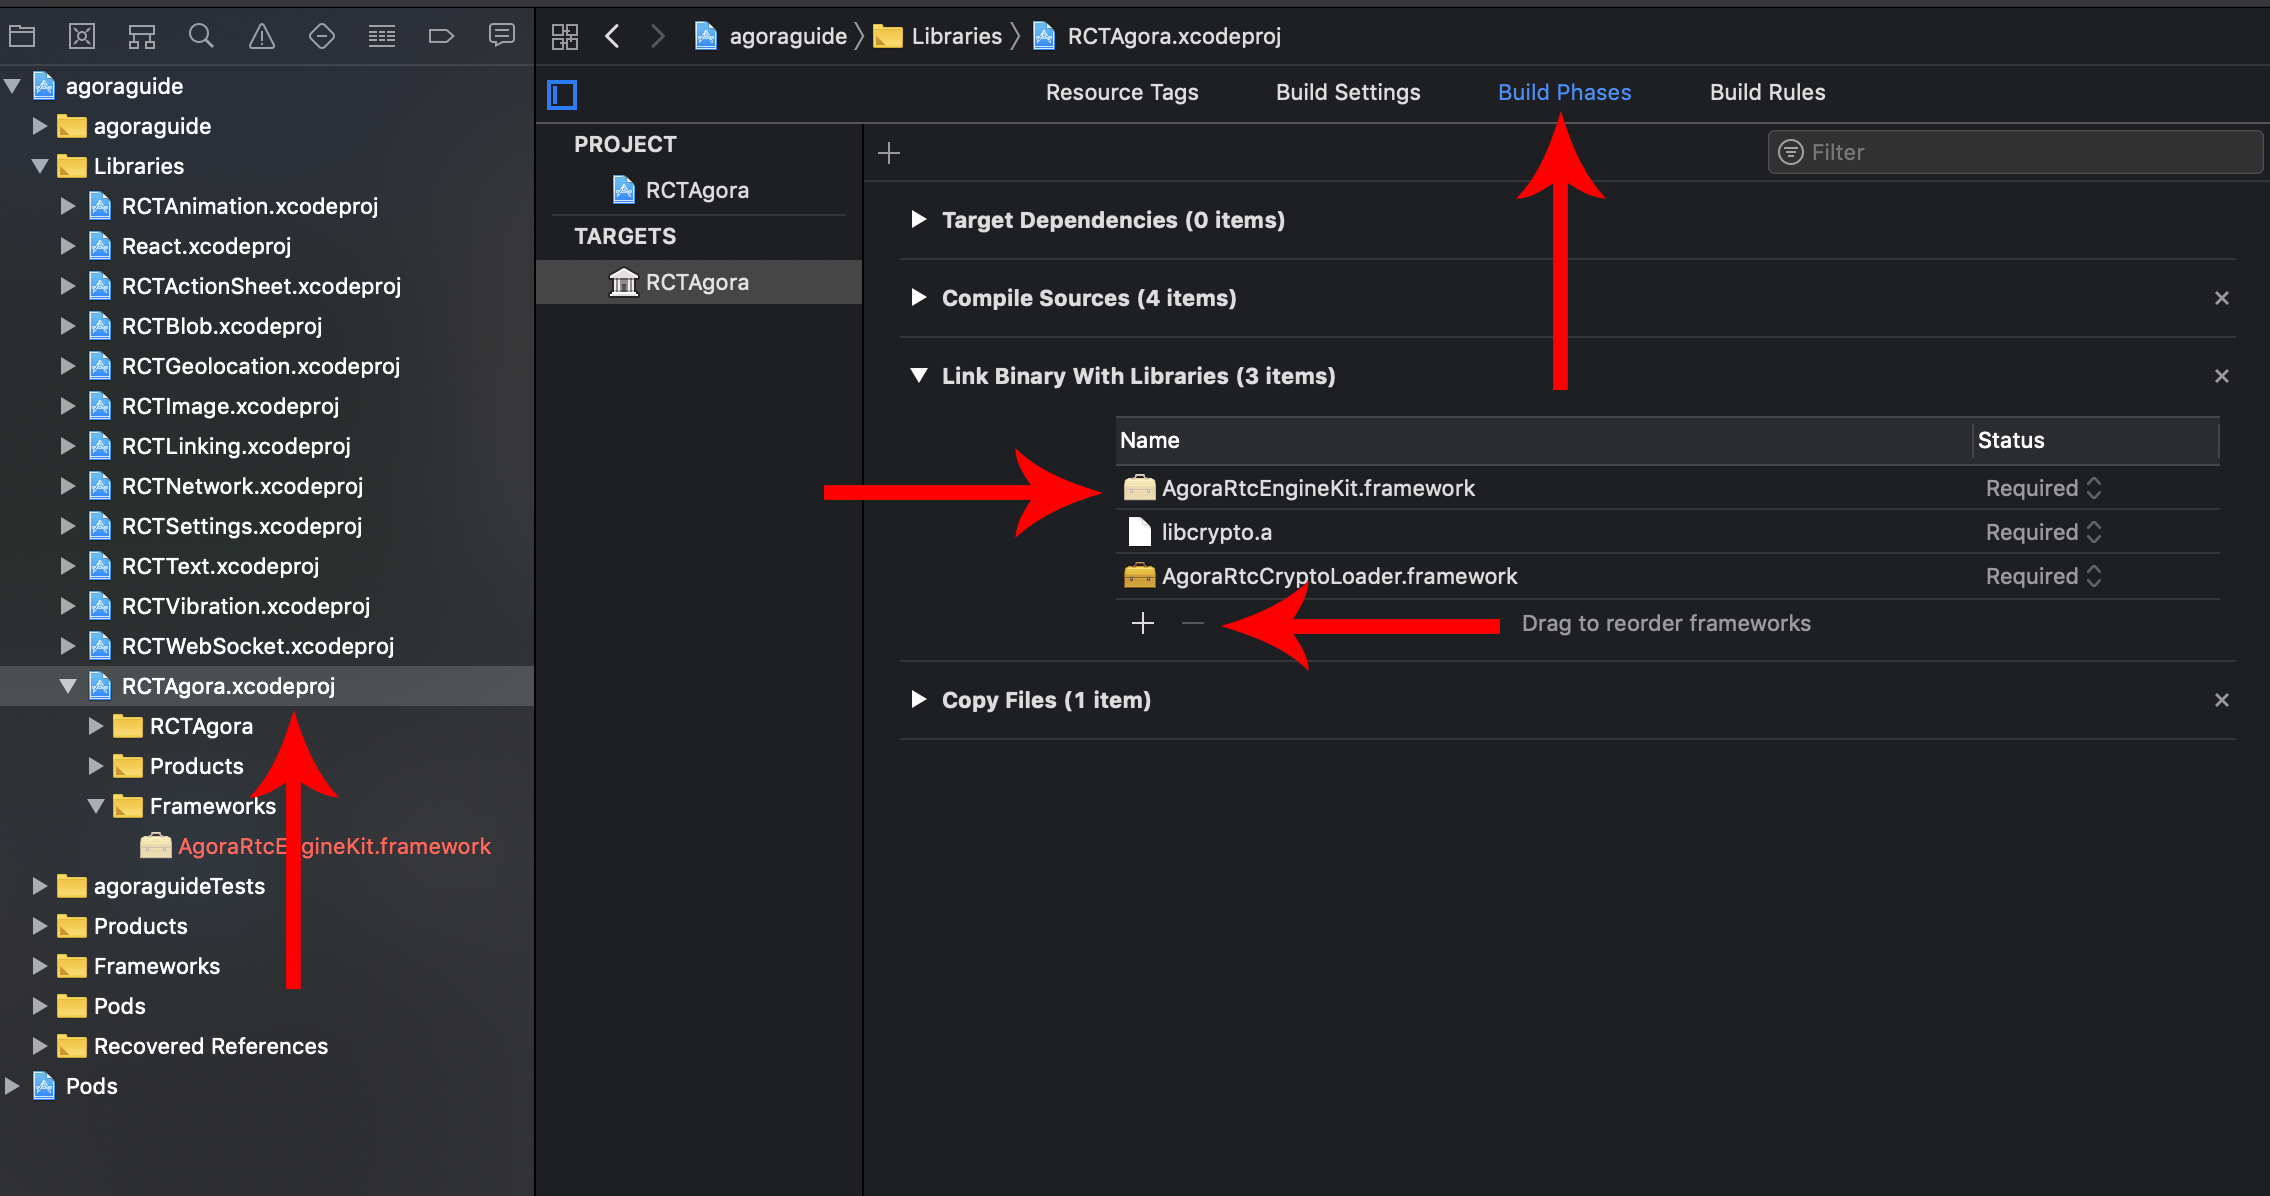2270x1196 pixels.
Task: Collapse the Libraries folder in navigator
Action: click(x=40, y=166)
